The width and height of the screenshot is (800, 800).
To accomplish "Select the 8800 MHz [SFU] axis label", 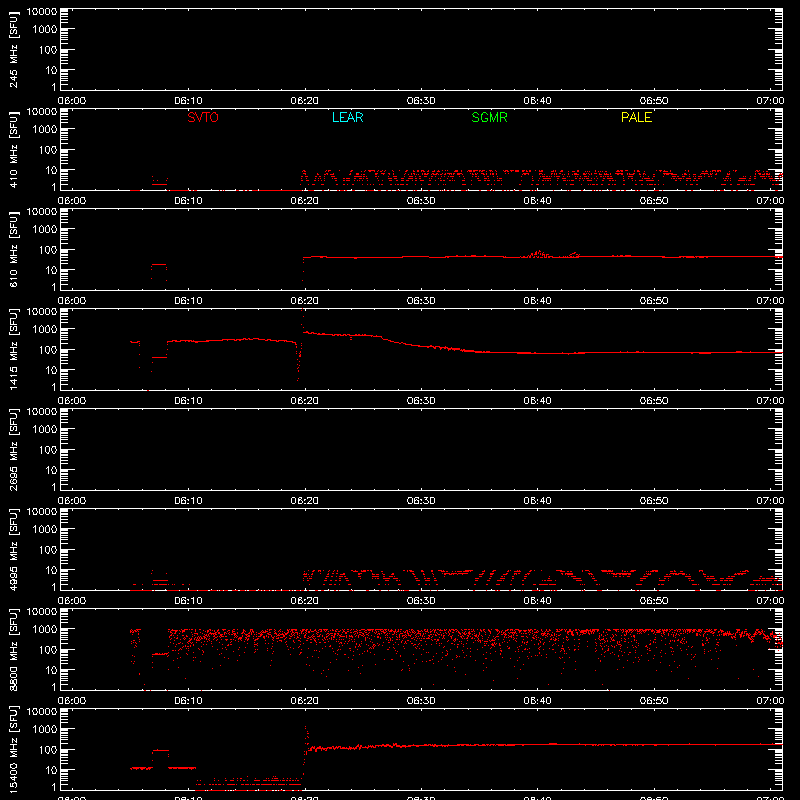I will (14, 650).
